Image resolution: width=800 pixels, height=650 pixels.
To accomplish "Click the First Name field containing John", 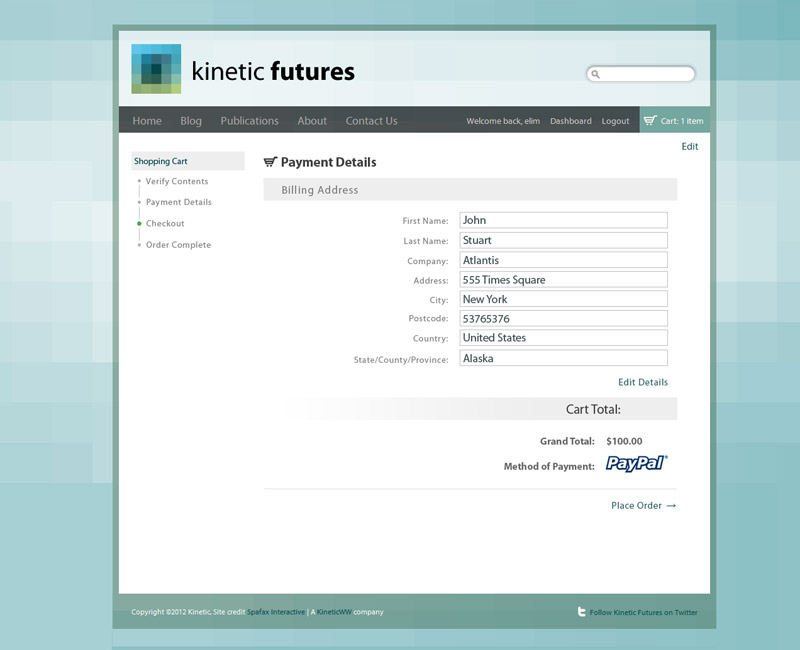I will click(x=563, y=220).
